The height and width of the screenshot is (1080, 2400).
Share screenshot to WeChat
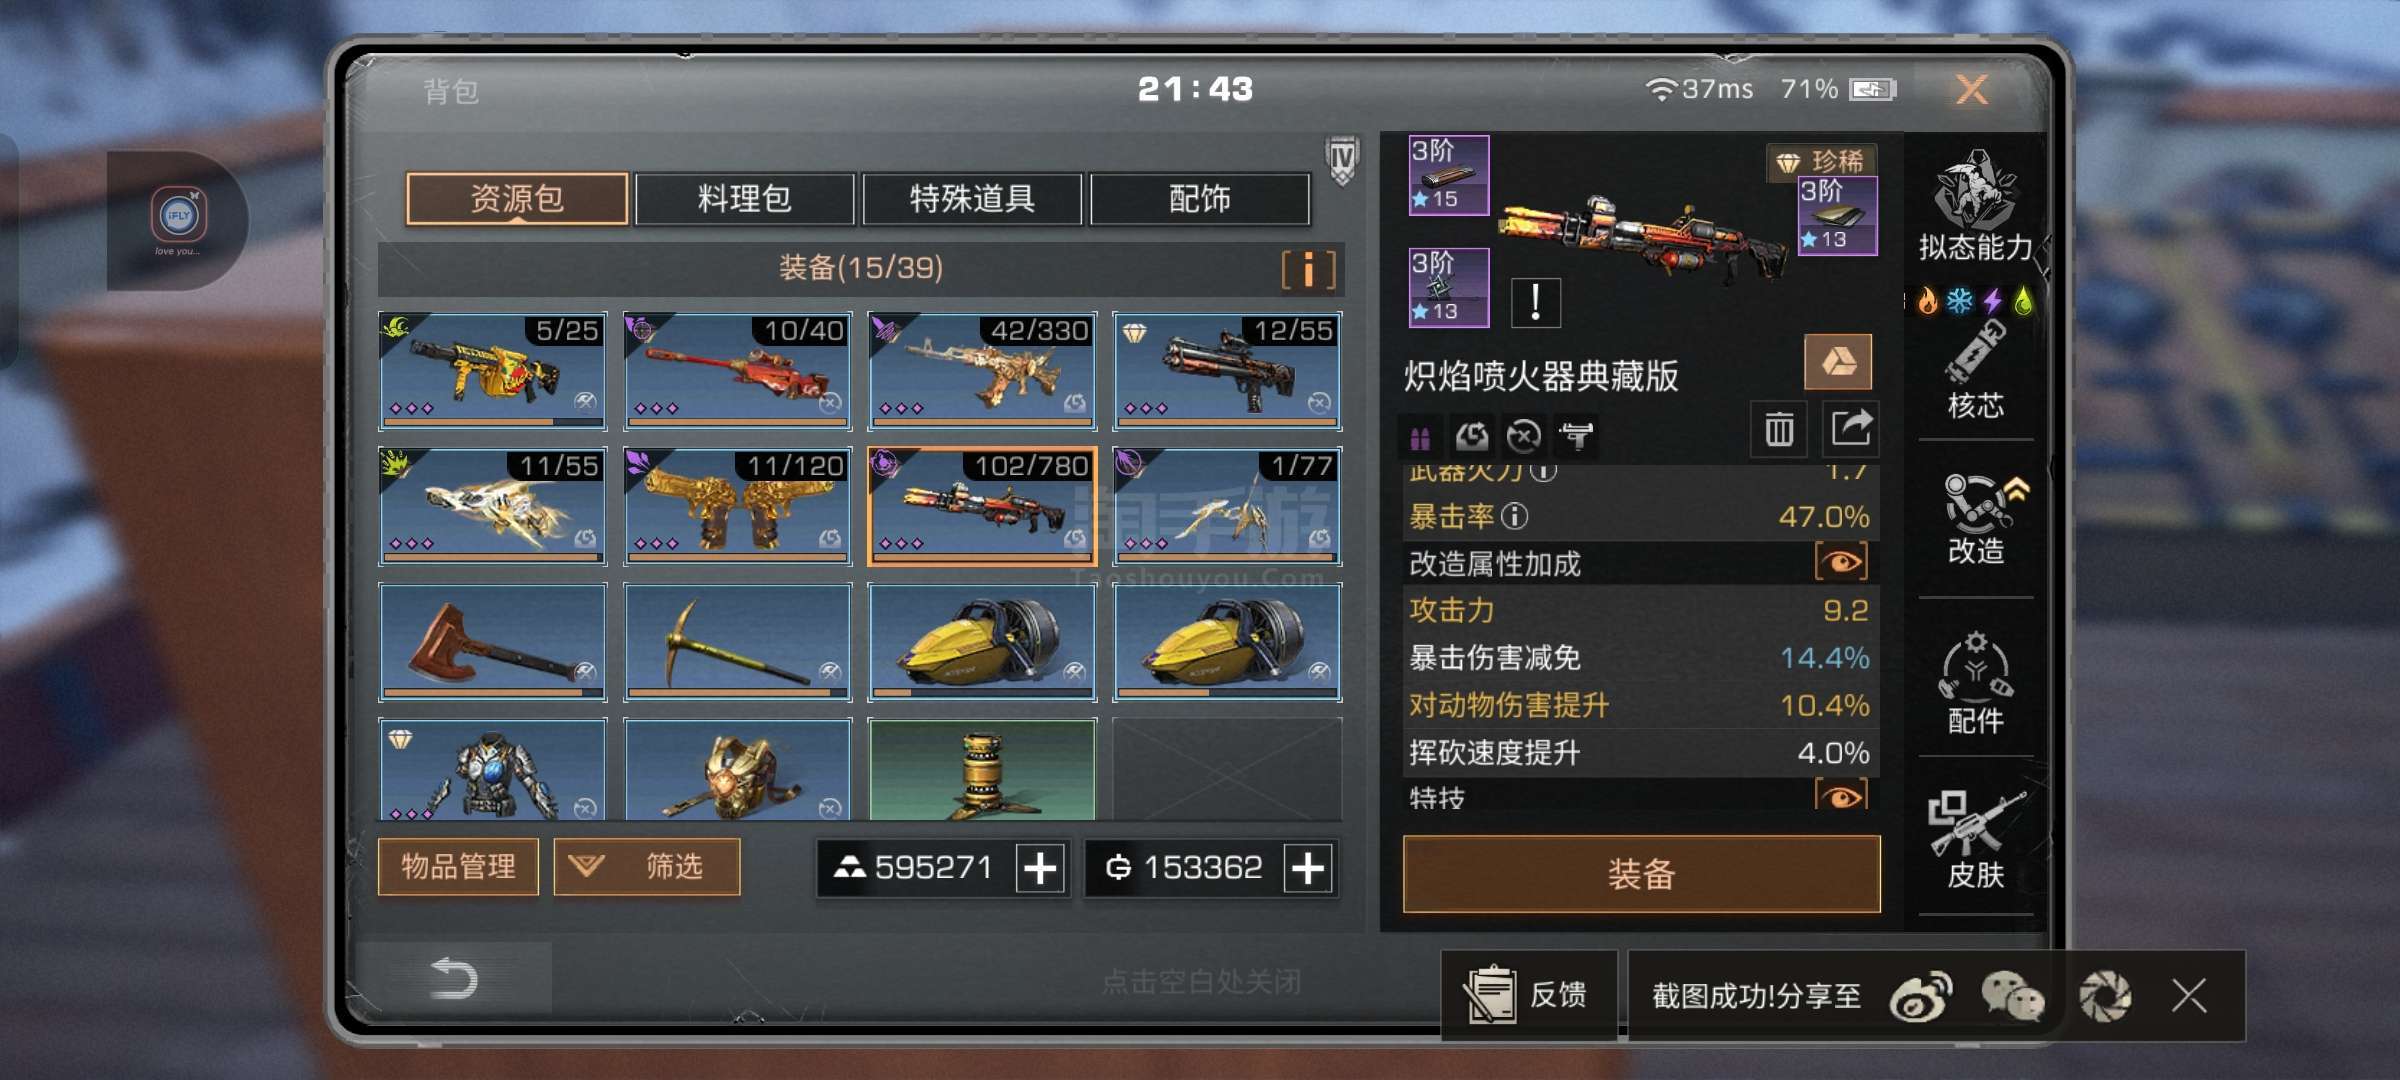click(x=2012, y=996)
